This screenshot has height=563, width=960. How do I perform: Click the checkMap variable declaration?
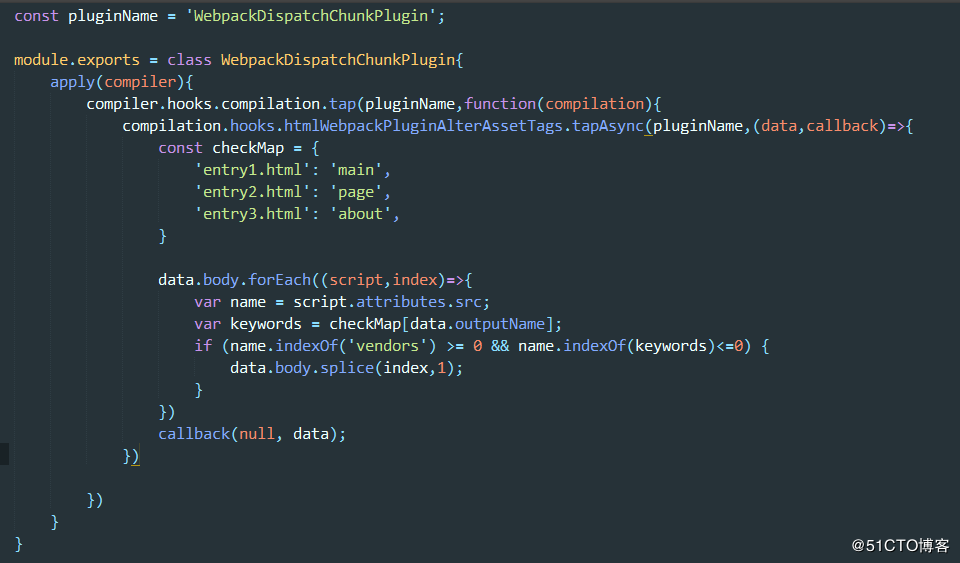(248, 148)
